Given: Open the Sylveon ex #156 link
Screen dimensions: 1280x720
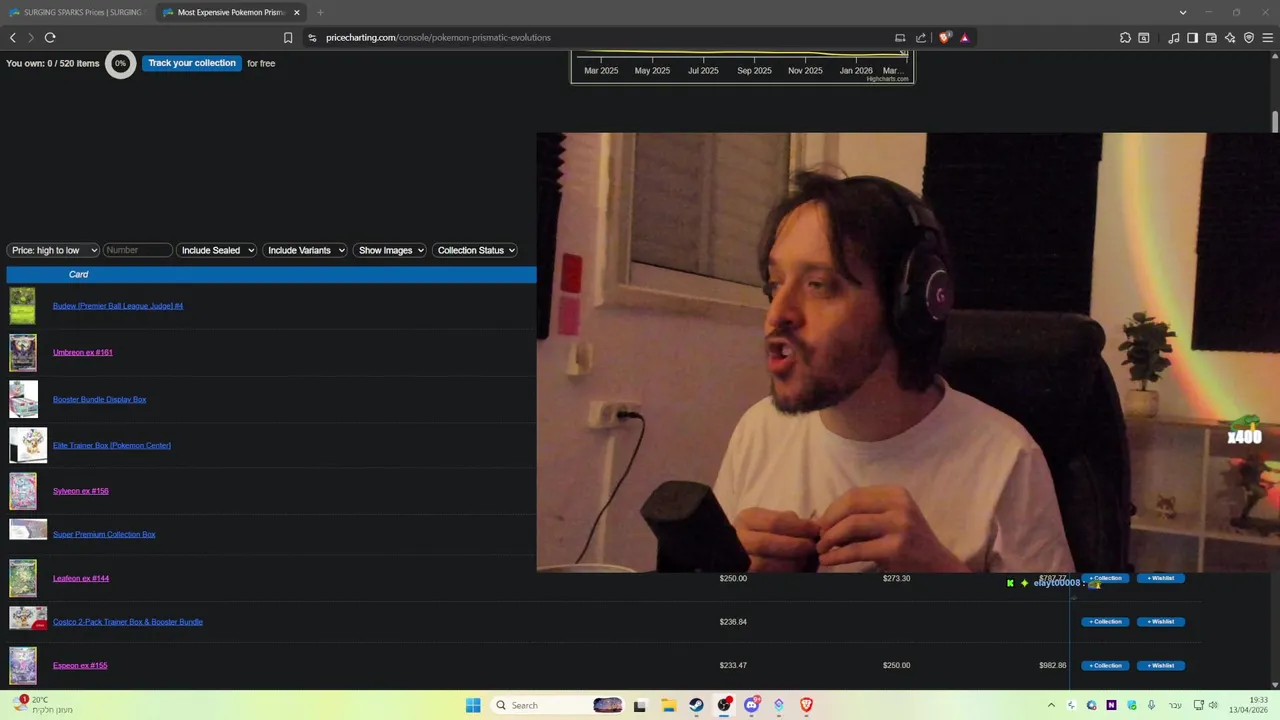Looking at the screenshot, I should pos(81,491).
